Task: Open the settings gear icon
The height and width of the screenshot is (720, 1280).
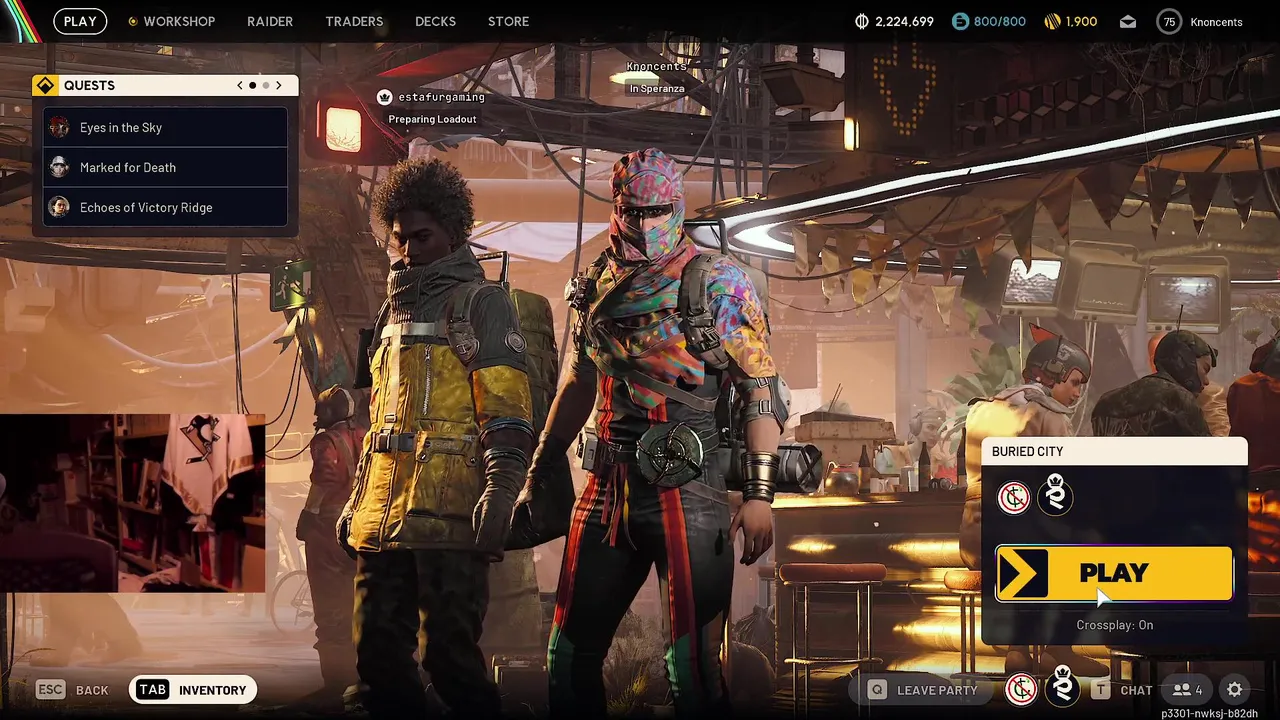Action: [x=1235, y=690]
